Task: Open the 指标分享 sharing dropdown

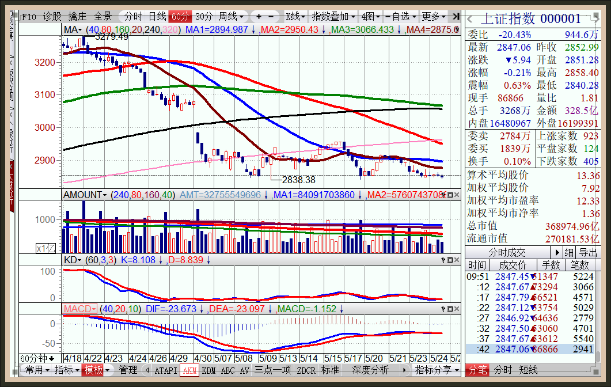Action: tap(437, 369)
